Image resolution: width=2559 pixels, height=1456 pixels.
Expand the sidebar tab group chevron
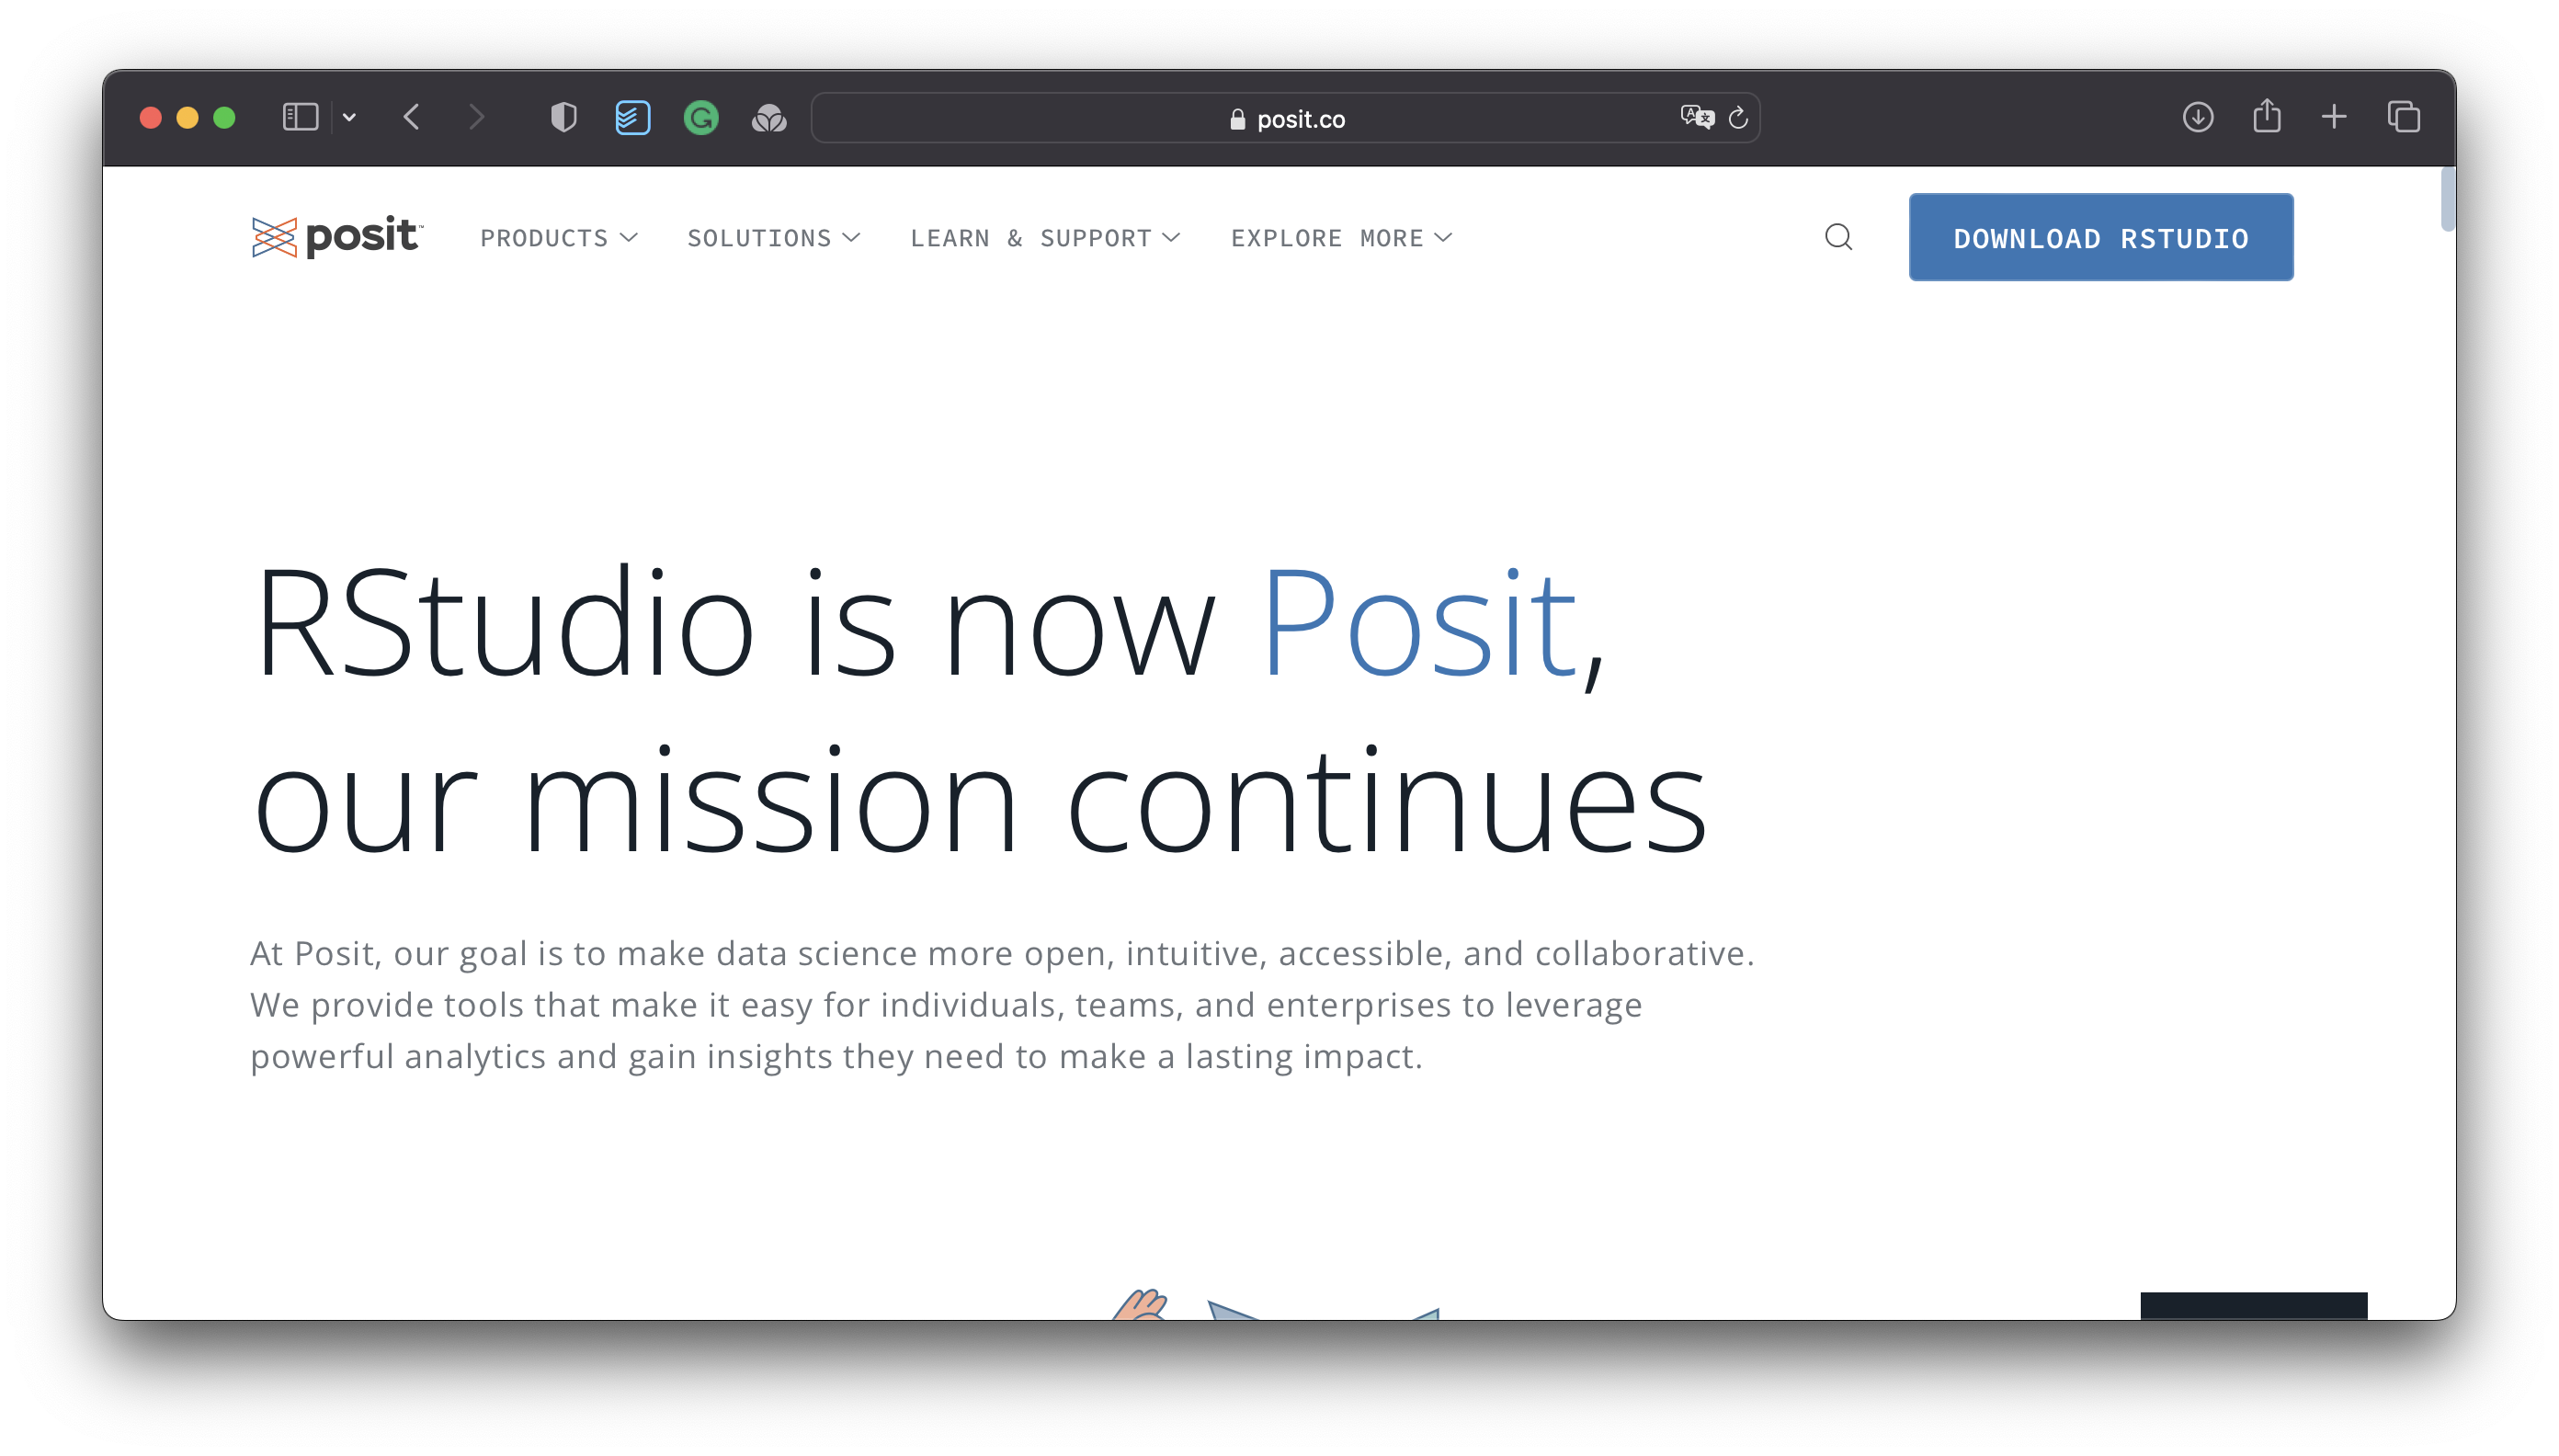coord(349,118)
